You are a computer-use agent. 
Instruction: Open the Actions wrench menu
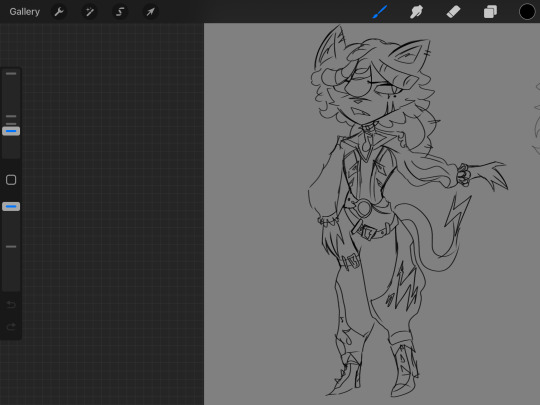[x=59, y=12]
